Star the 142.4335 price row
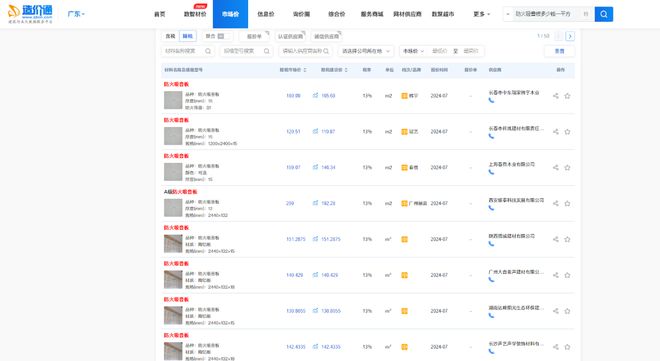 [x=567, y=347]
